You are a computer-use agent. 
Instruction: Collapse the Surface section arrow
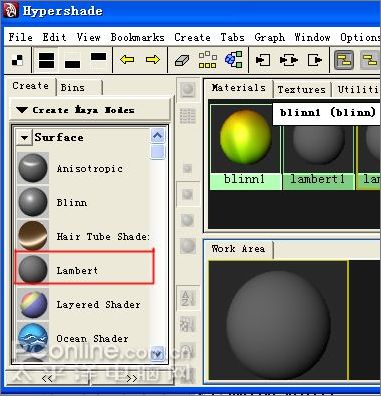tap(24, 138)
